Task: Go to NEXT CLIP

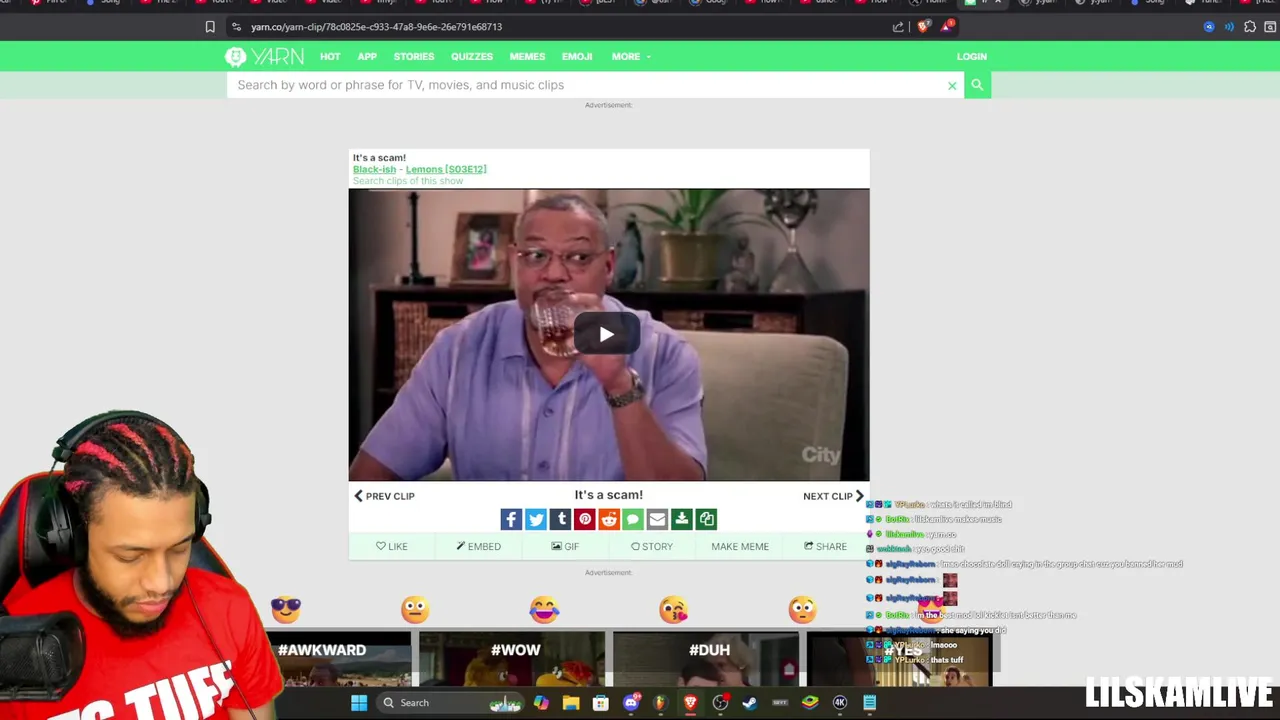Action: tap(833, 496)
